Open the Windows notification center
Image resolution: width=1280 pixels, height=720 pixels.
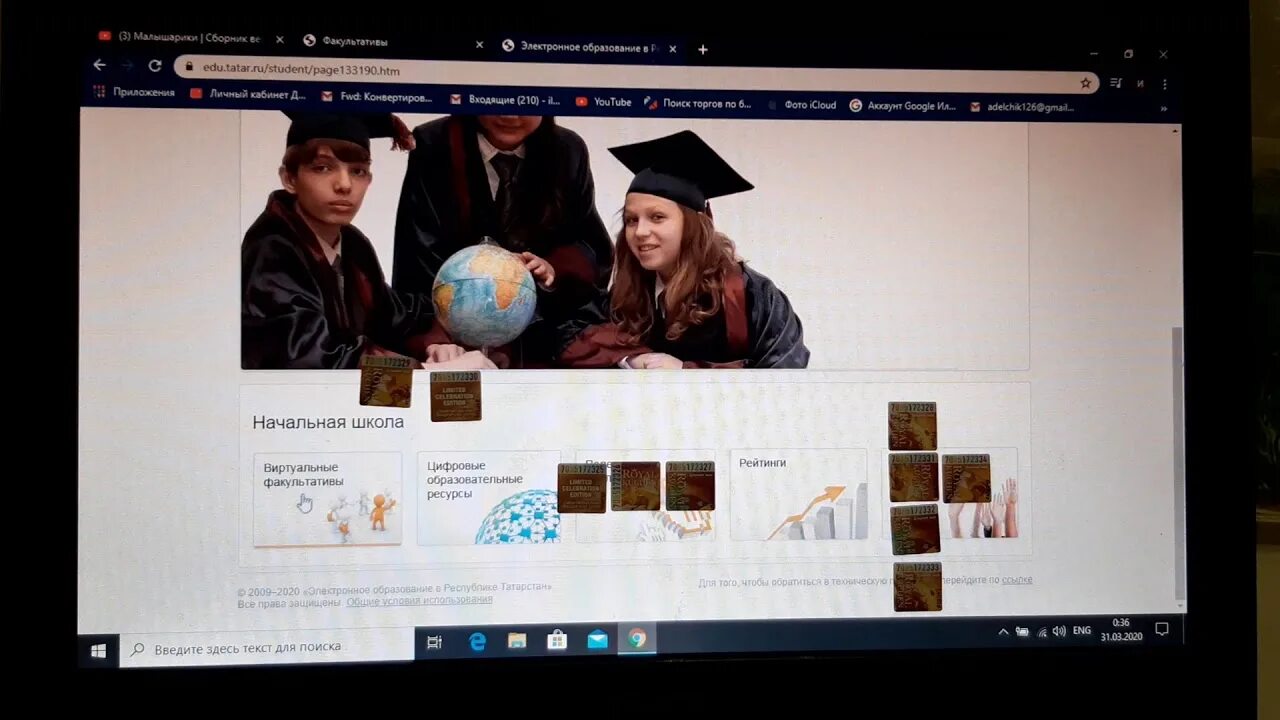pos(1162,629)
